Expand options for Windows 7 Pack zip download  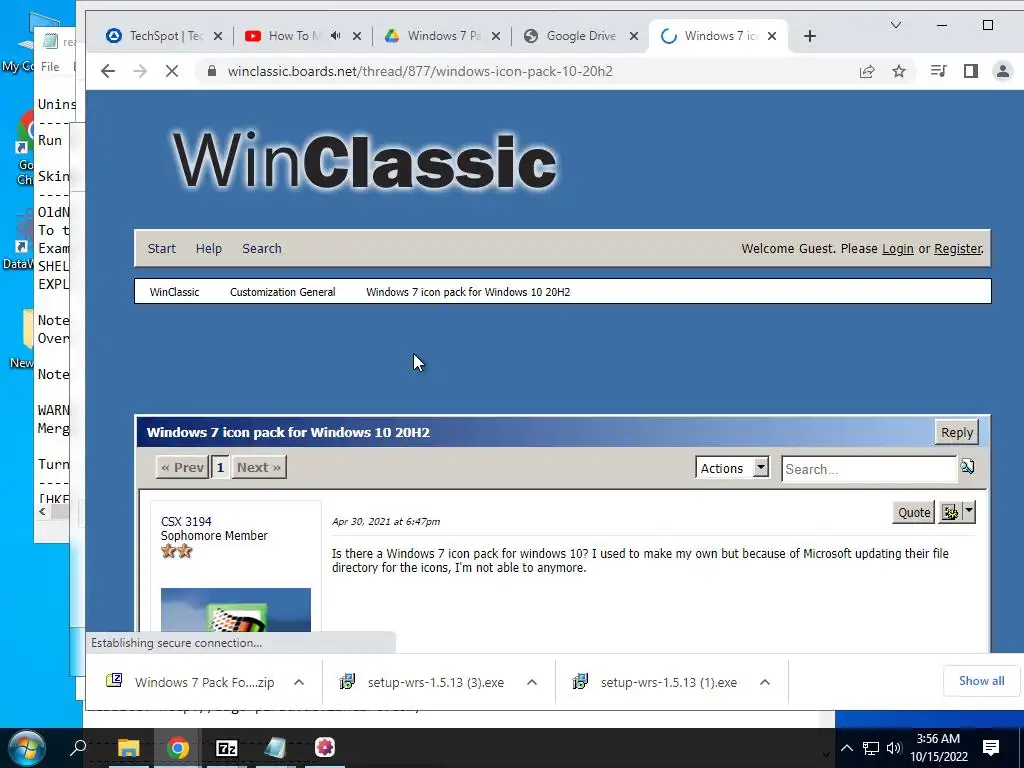click(x=299, y=682)
